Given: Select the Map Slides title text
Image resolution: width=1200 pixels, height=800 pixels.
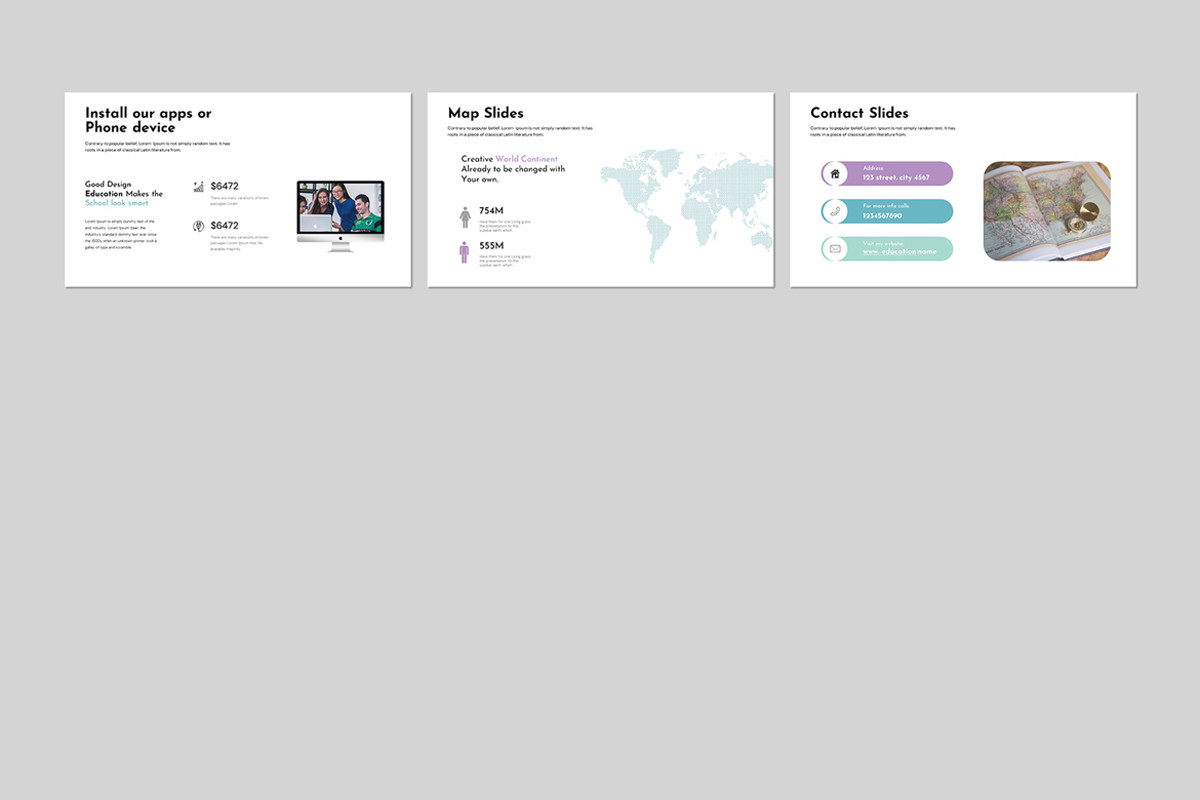Looking at the screenshot, I should [486, 113].
